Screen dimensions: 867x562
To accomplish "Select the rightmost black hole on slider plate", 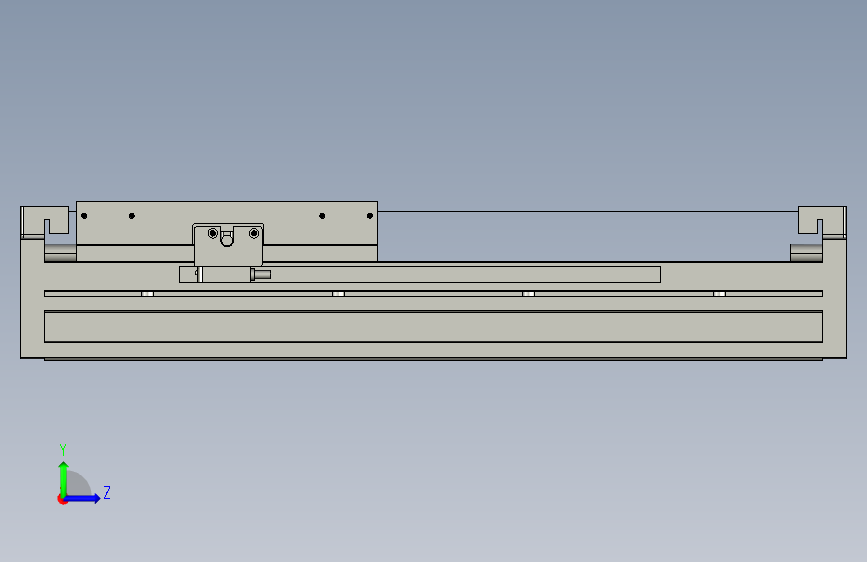I will [370, 216].
